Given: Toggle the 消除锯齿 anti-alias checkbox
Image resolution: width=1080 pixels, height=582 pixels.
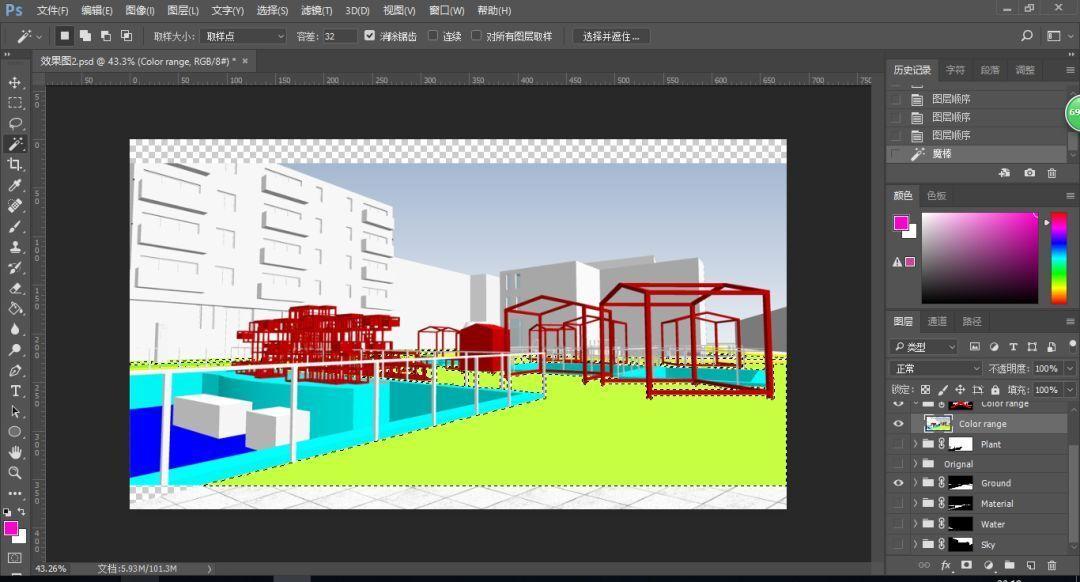Looking at the screenshot, I should [370, 35].
